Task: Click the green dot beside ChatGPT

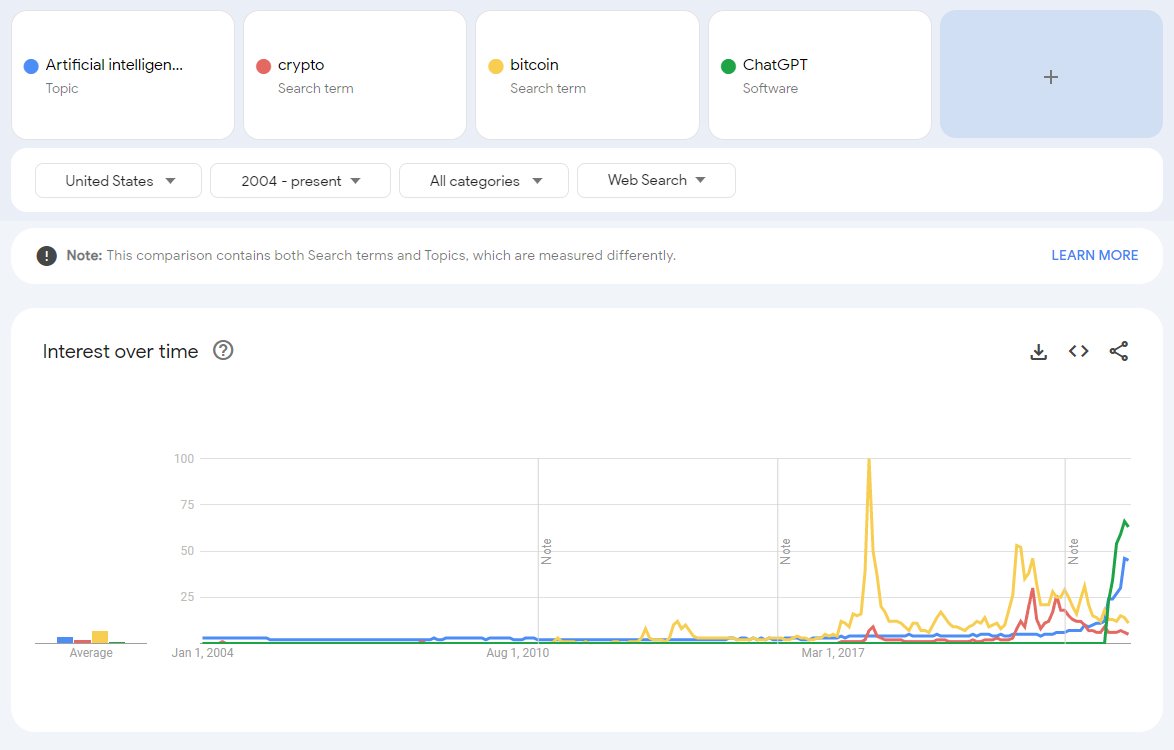Action: click(x=729, y=67)
